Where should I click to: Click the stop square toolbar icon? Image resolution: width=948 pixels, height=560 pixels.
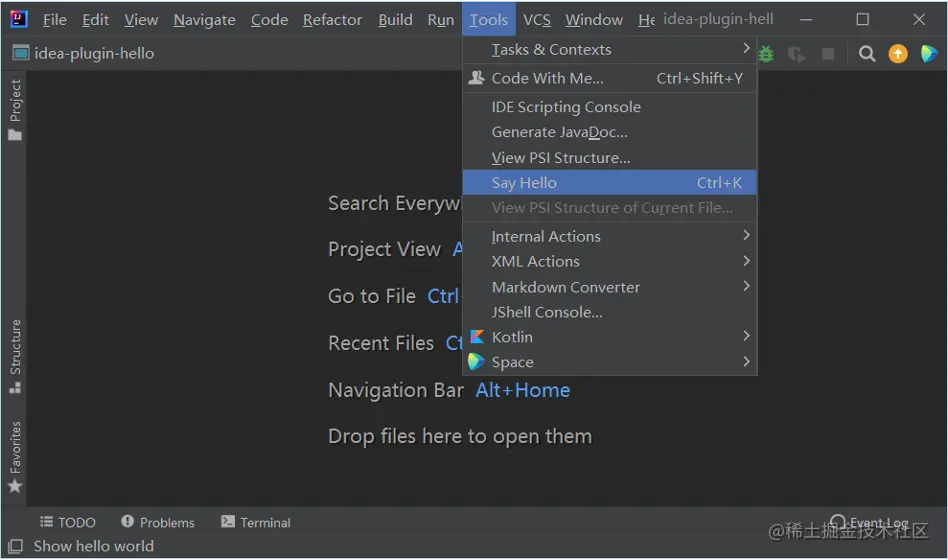(828, 54)
